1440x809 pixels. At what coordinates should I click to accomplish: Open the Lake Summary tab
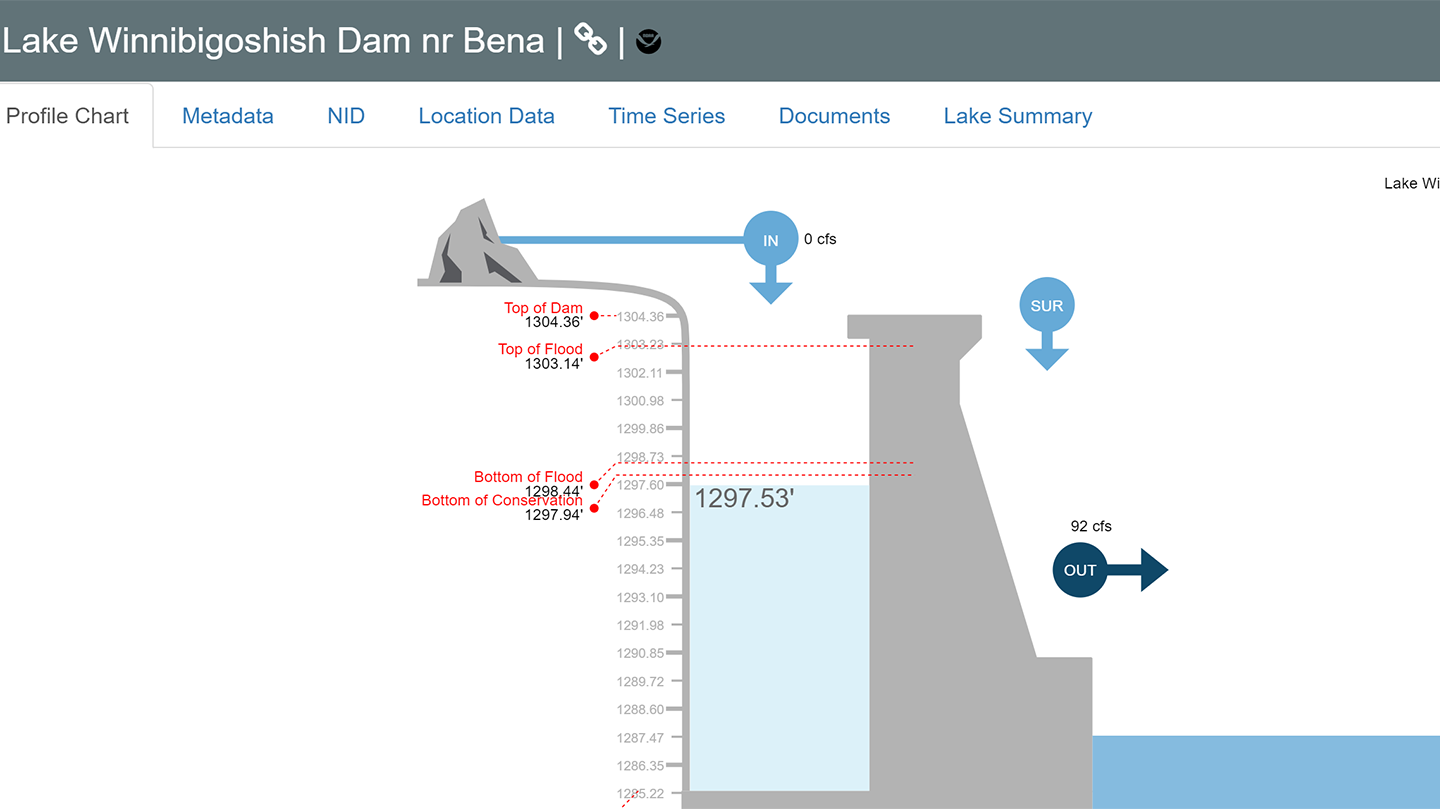click(x=1017, y=116)
